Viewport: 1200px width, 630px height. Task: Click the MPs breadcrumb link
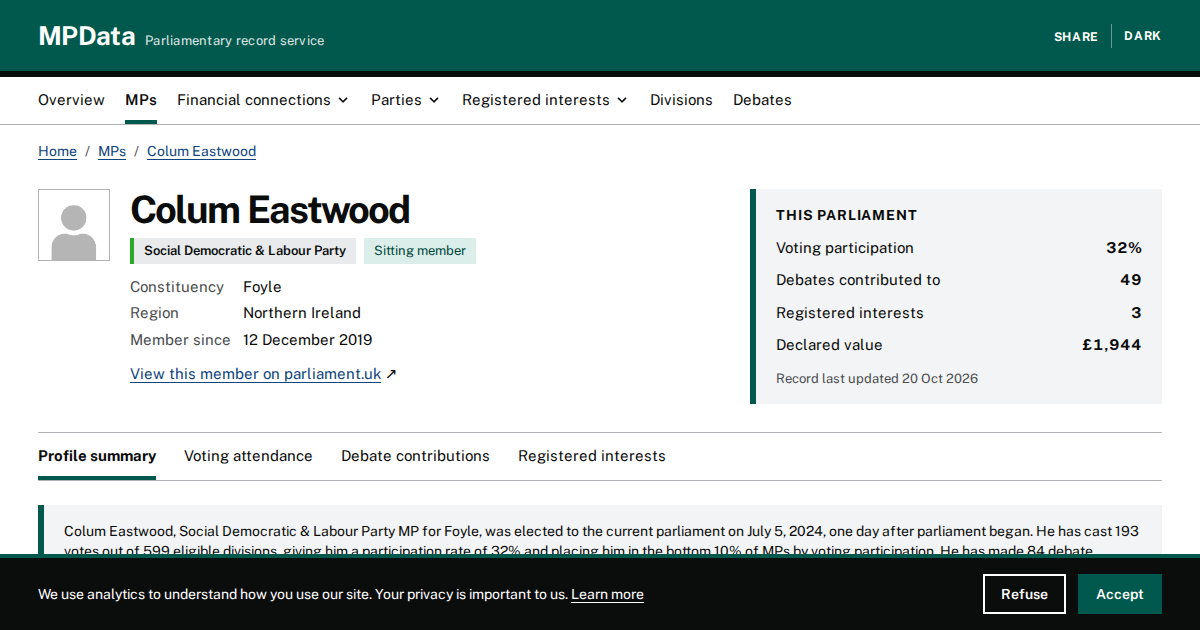112,151
